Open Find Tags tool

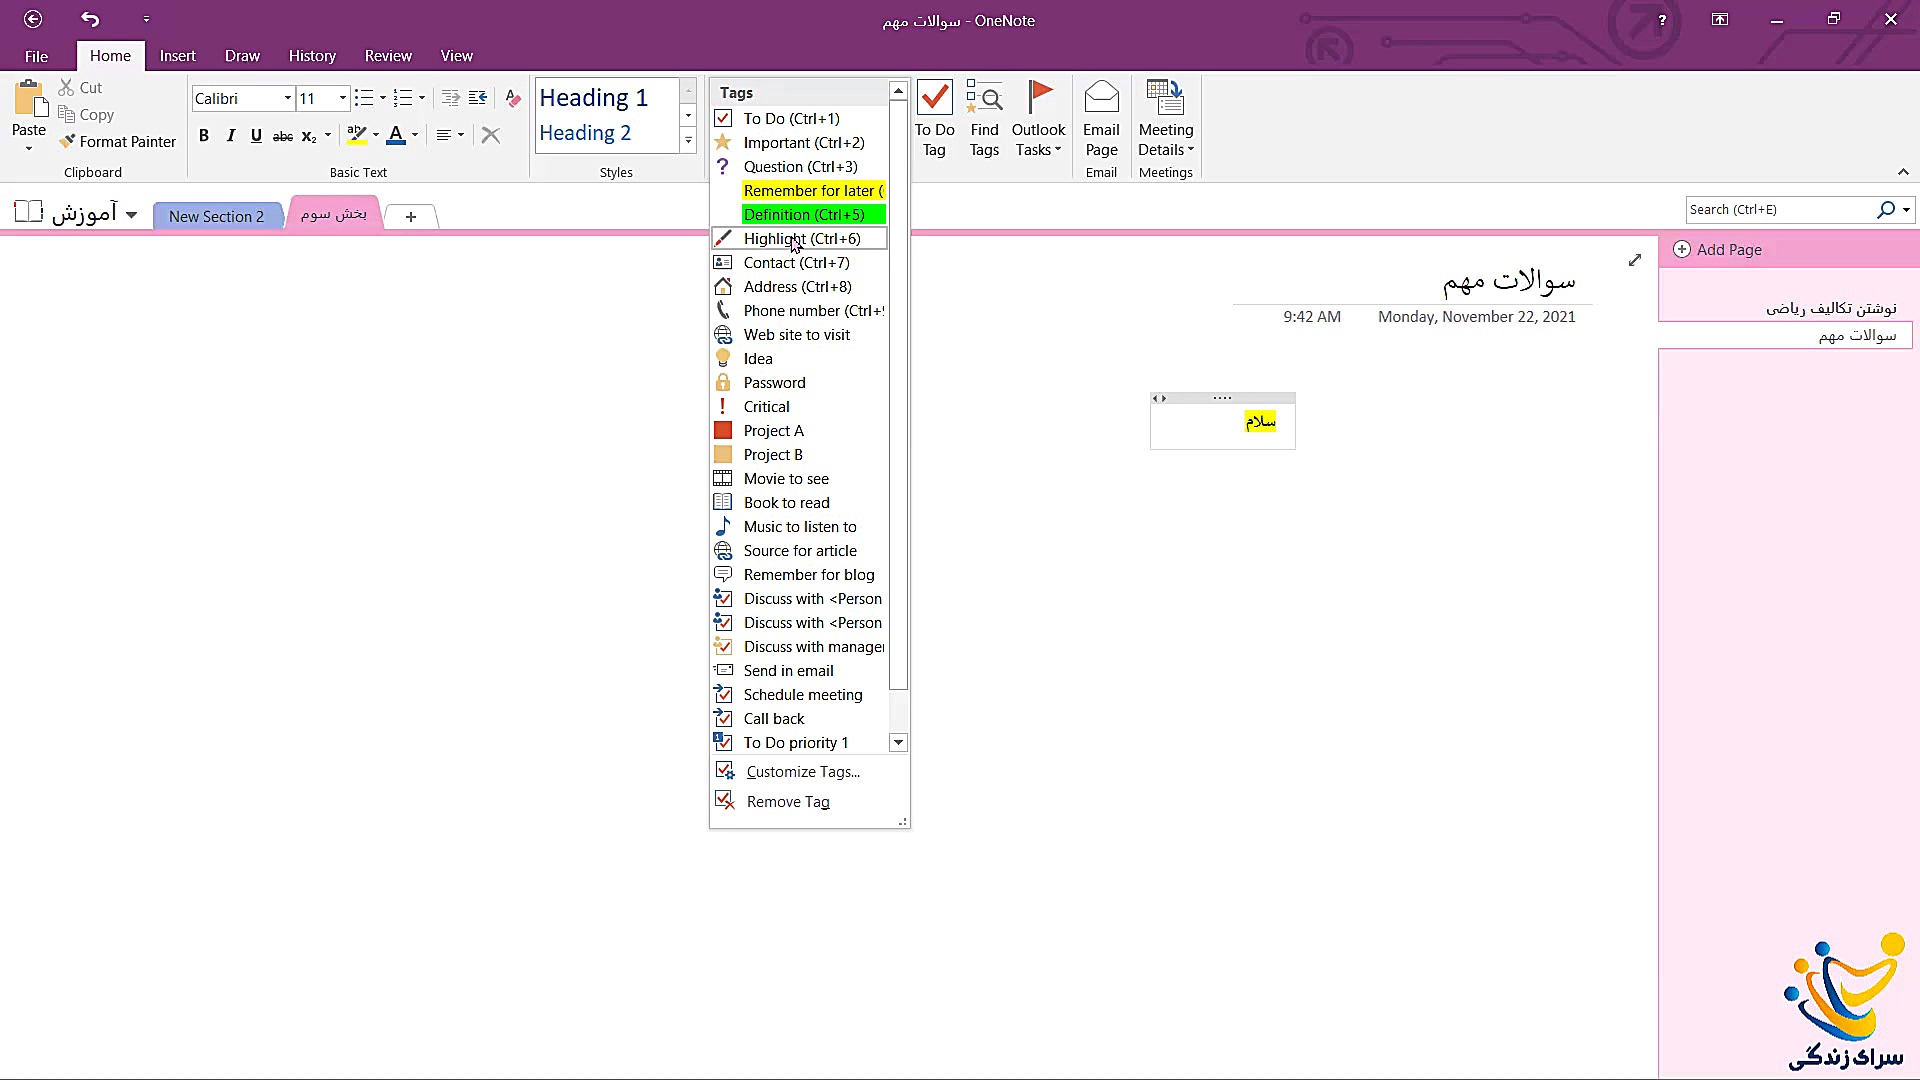click(984, 118)
